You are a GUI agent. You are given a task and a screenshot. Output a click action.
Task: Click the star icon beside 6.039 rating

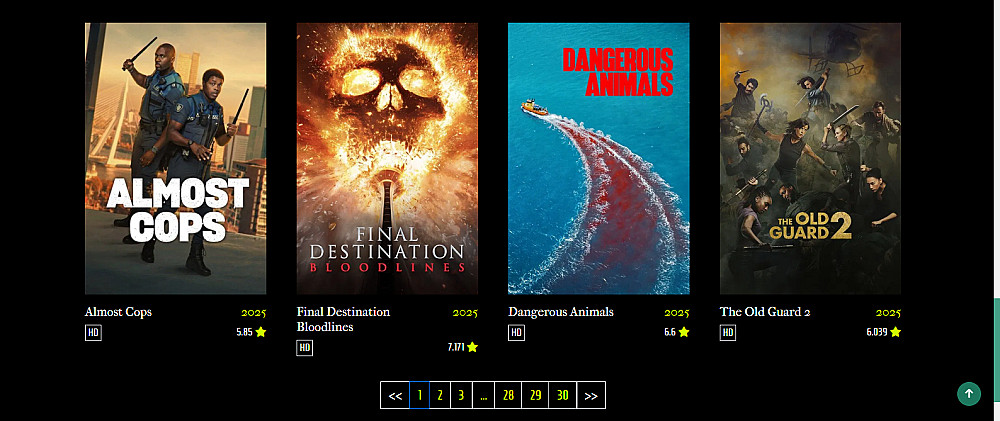click(x=895, y=332)
